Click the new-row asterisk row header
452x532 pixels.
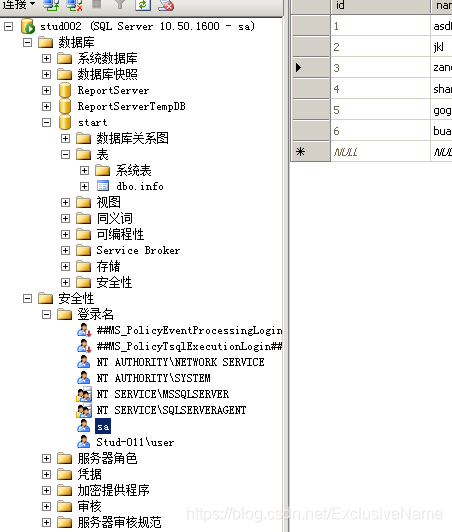pyautogui.click(x=310, y=152)
